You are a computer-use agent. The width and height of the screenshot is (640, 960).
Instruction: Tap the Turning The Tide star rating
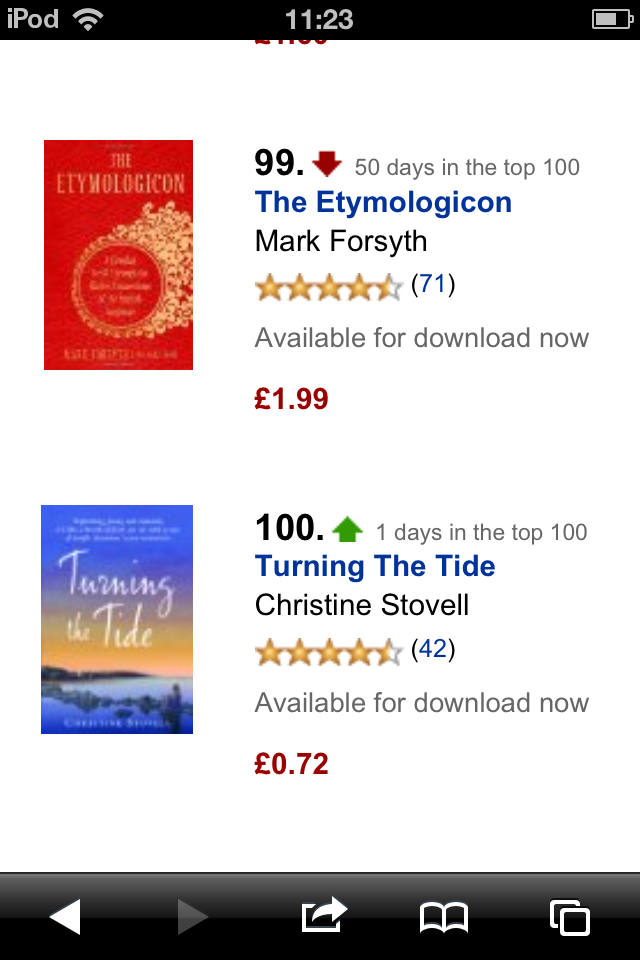[x=328, y=652]
